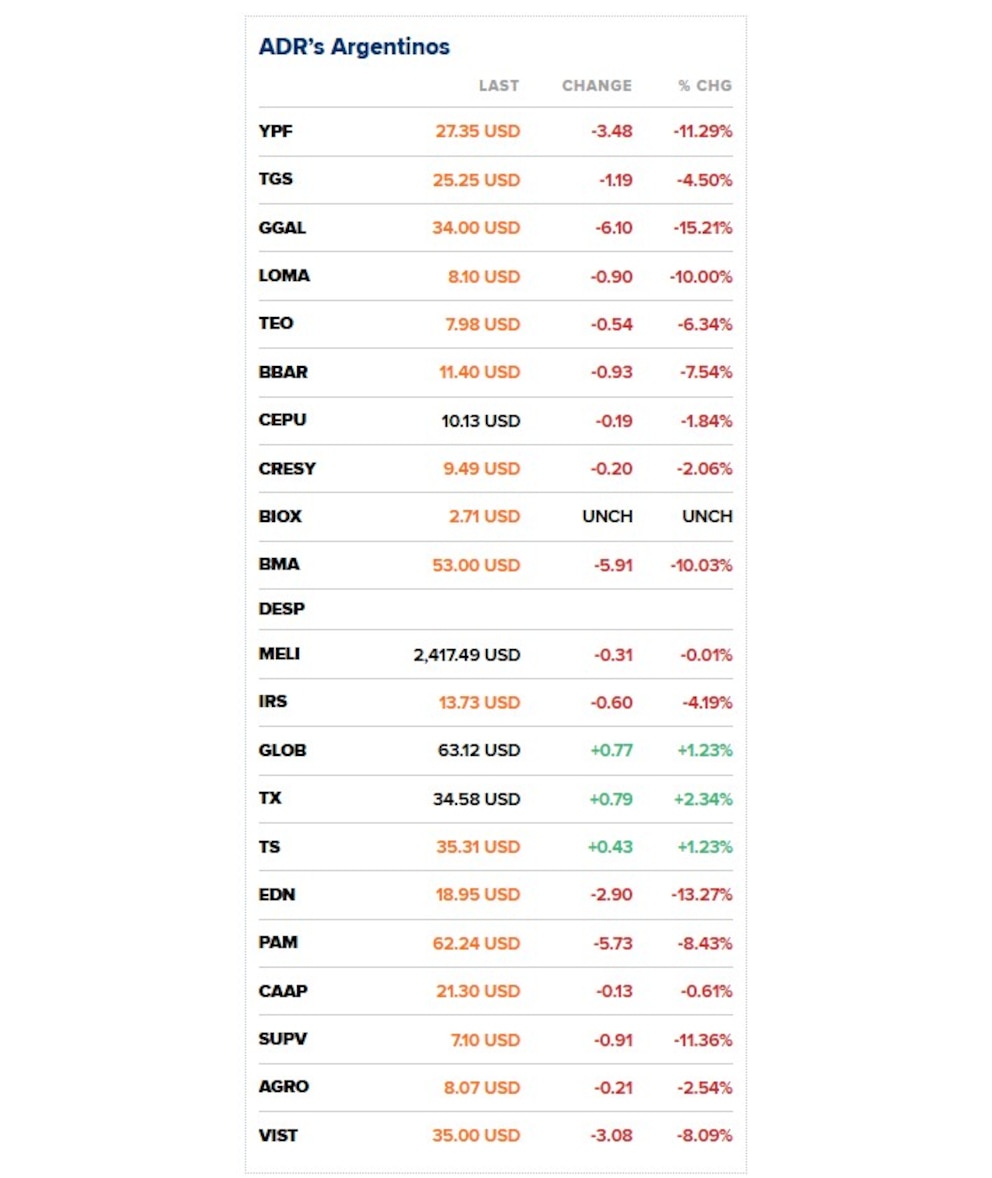Image resolution: width=992 pixels, height=1178 pixels.
Task: Click the % CHG column header
Action: point(705,86)
